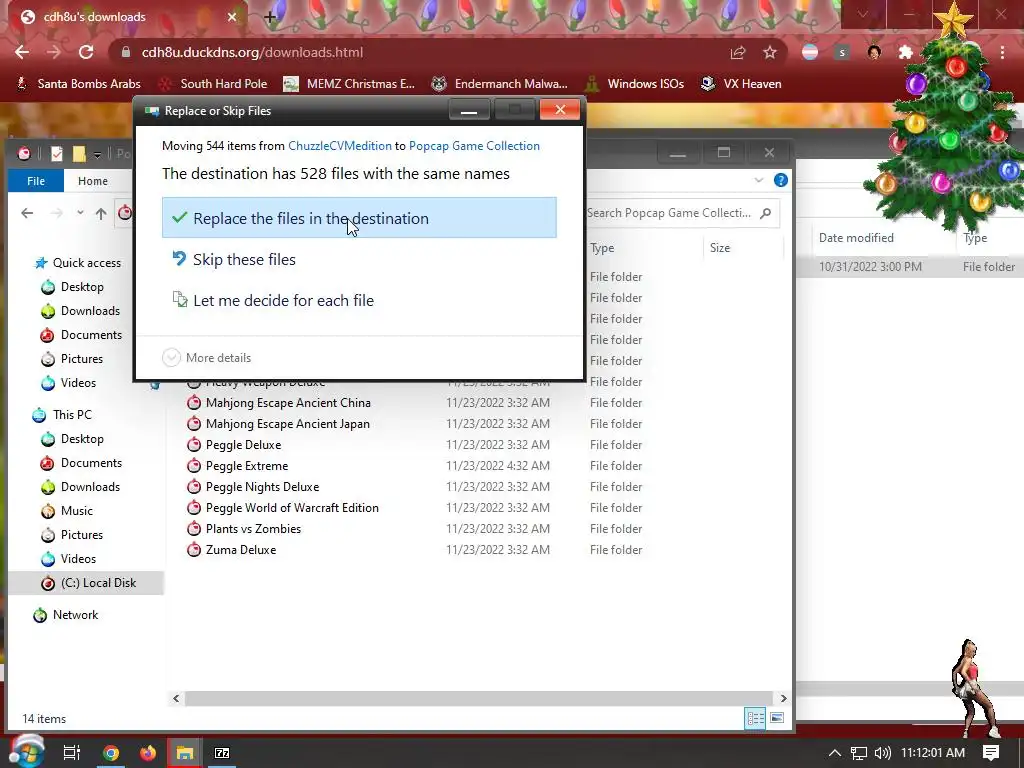1024x768 pixels.
Task: Open Endermanch Malware bookmark
Action: click(500, 84)
